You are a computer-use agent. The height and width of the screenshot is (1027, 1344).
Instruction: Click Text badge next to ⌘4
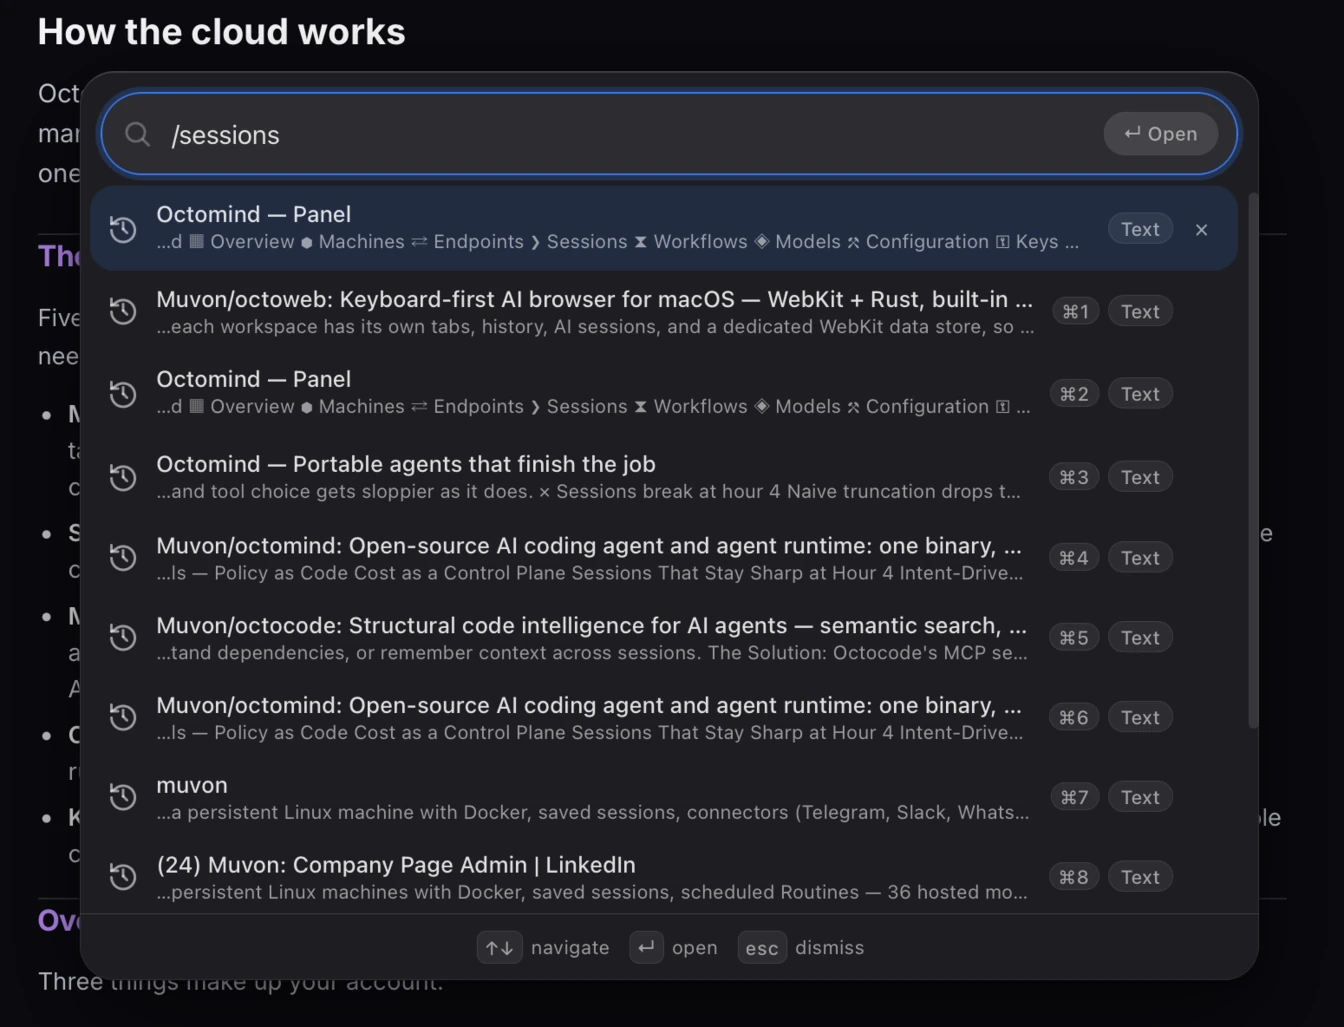pyautogui.click(x=1140, y=557)
